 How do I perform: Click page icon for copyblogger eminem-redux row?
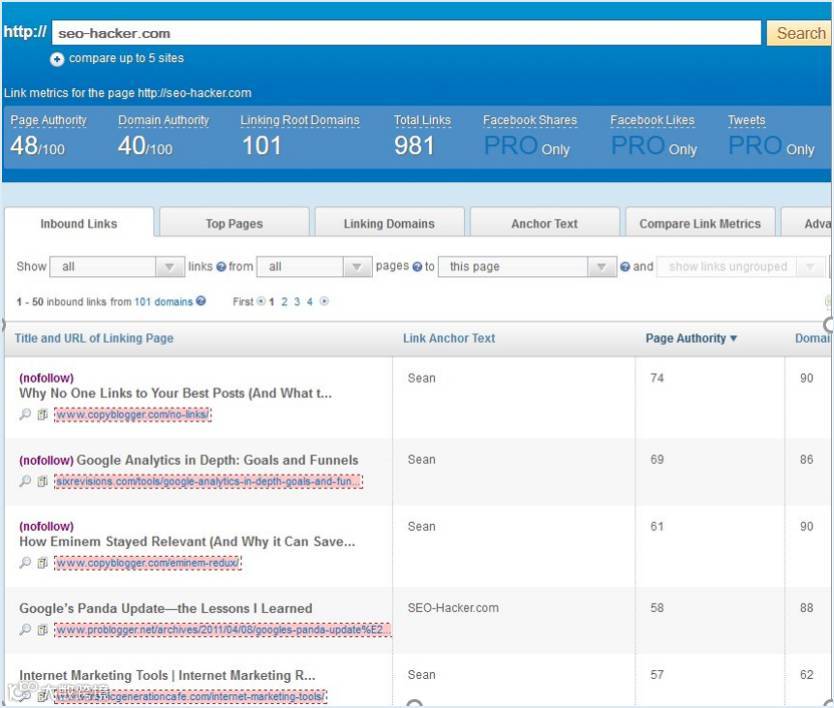(43, 563)
